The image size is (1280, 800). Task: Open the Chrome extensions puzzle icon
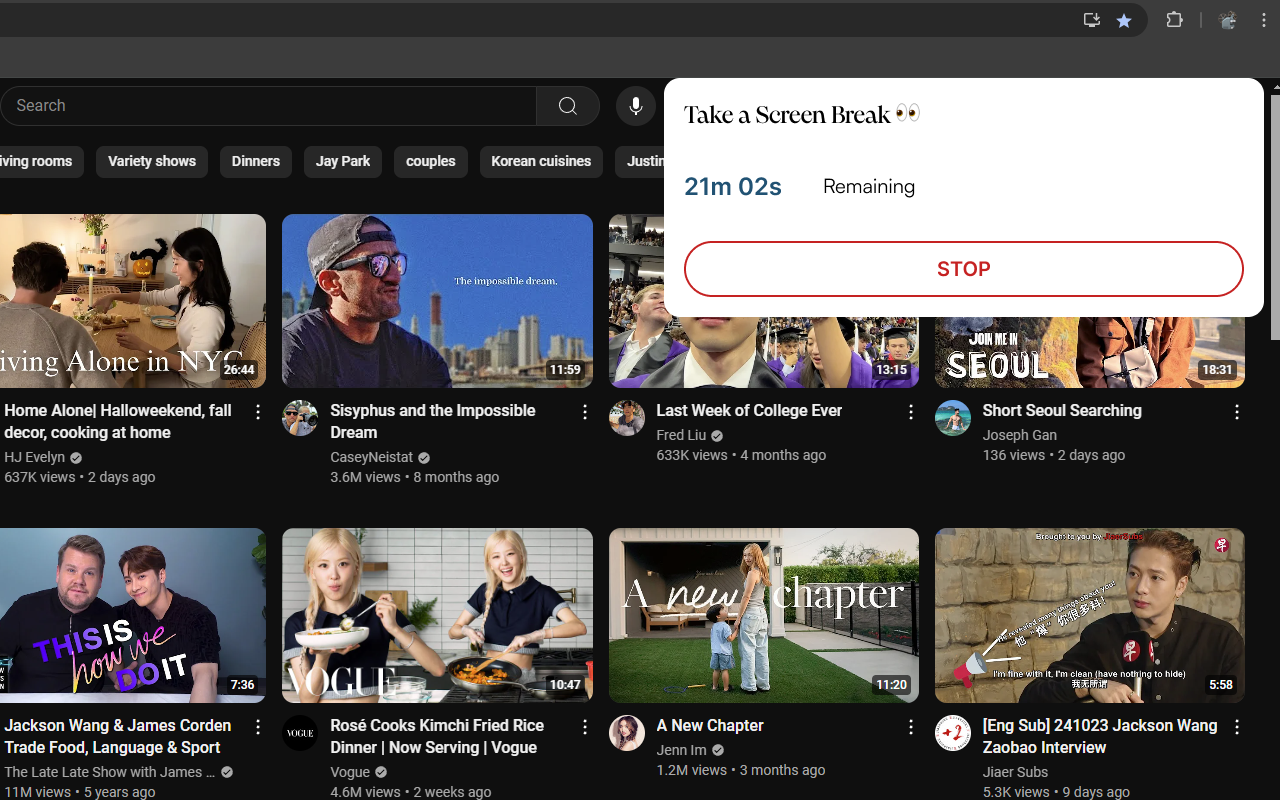coord(1175,20)
